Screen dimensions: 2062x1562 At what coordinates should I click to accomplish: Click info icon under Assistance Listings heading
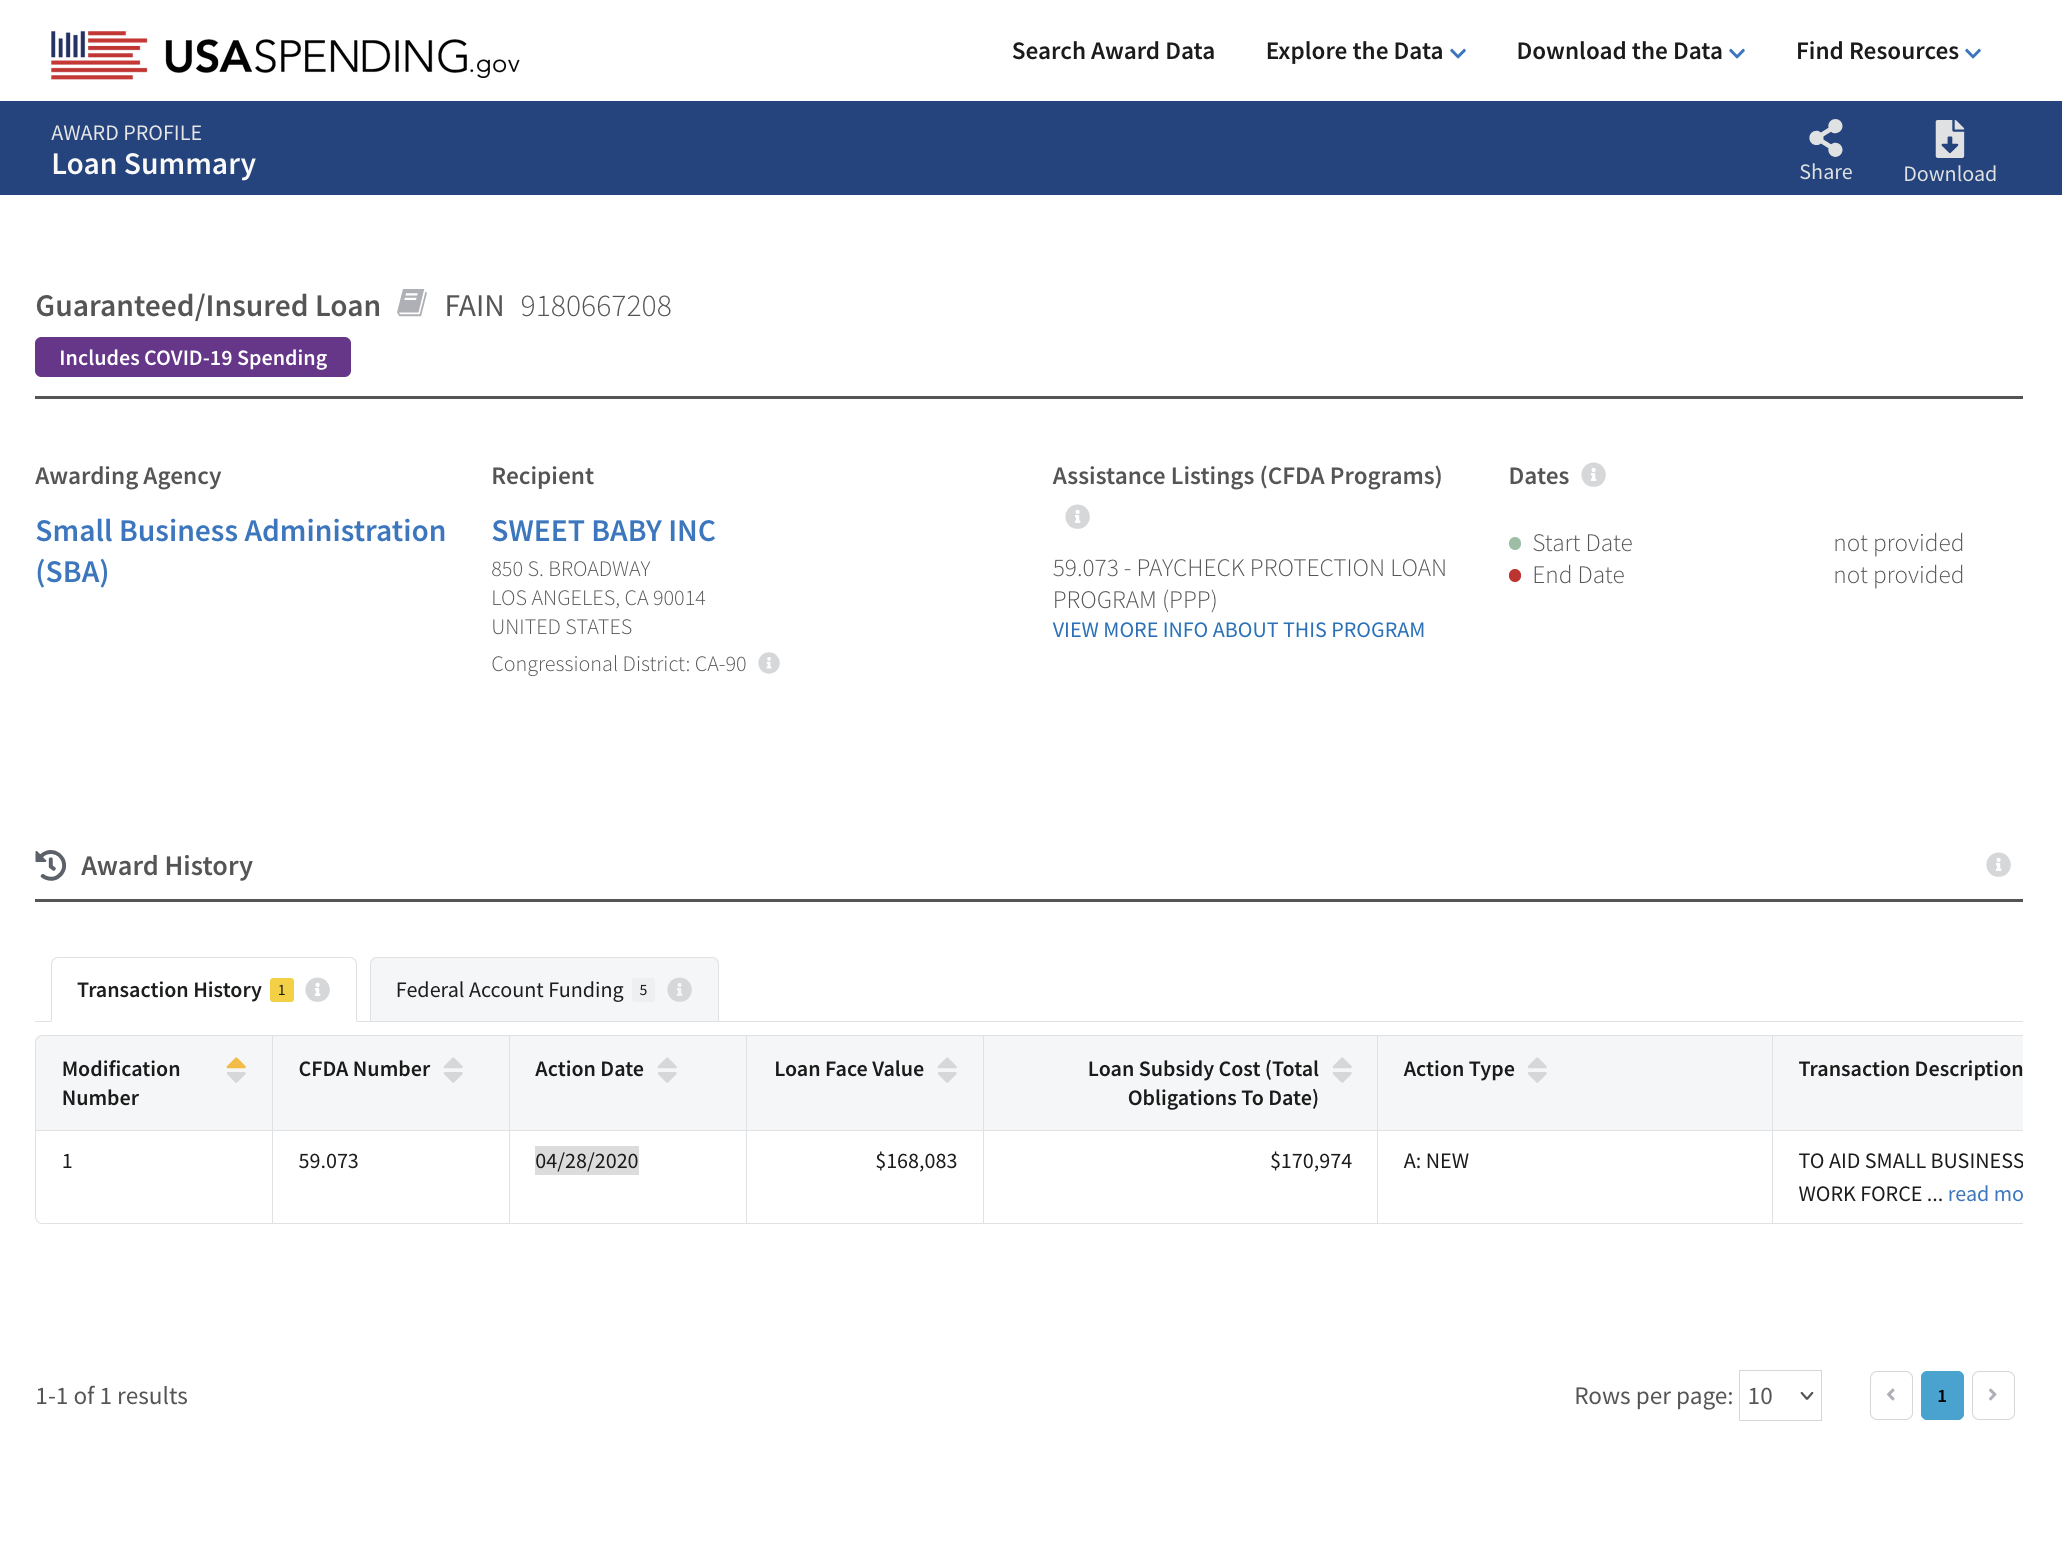click(x=1077, y=517)
